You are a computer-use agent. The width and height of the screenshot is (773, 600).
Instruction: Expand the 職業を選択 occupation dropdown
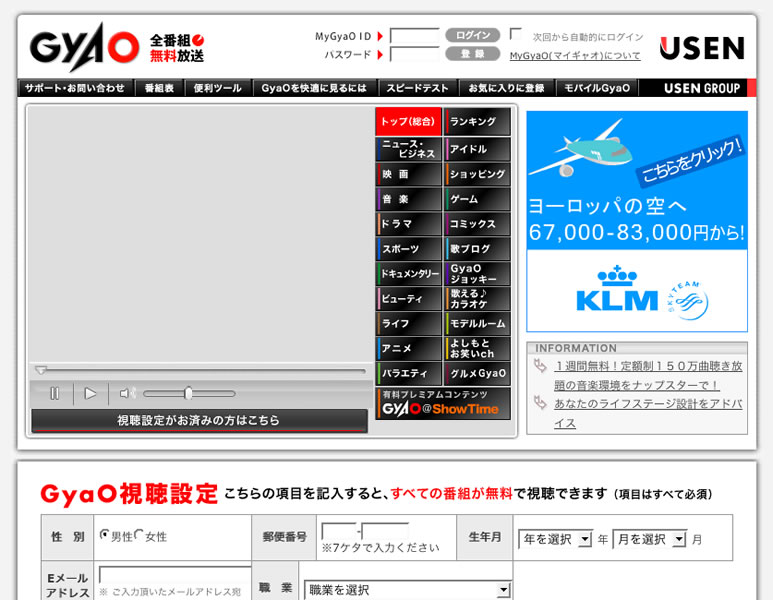[407, 590]
